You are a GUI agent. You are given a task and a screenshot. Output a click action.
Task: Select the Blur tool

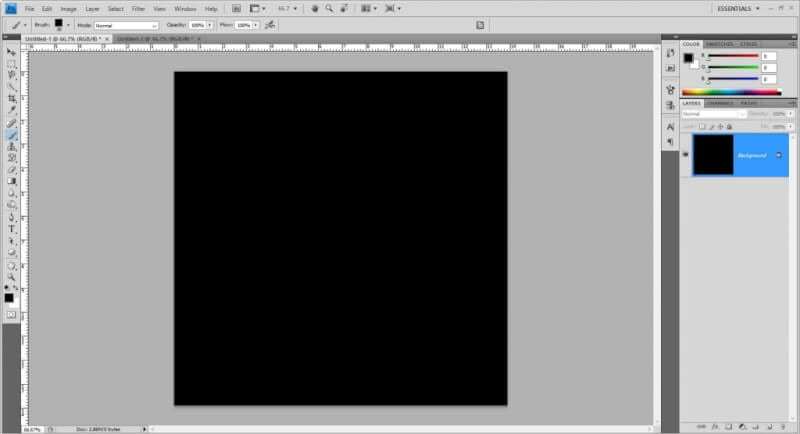tap(11, 194)
